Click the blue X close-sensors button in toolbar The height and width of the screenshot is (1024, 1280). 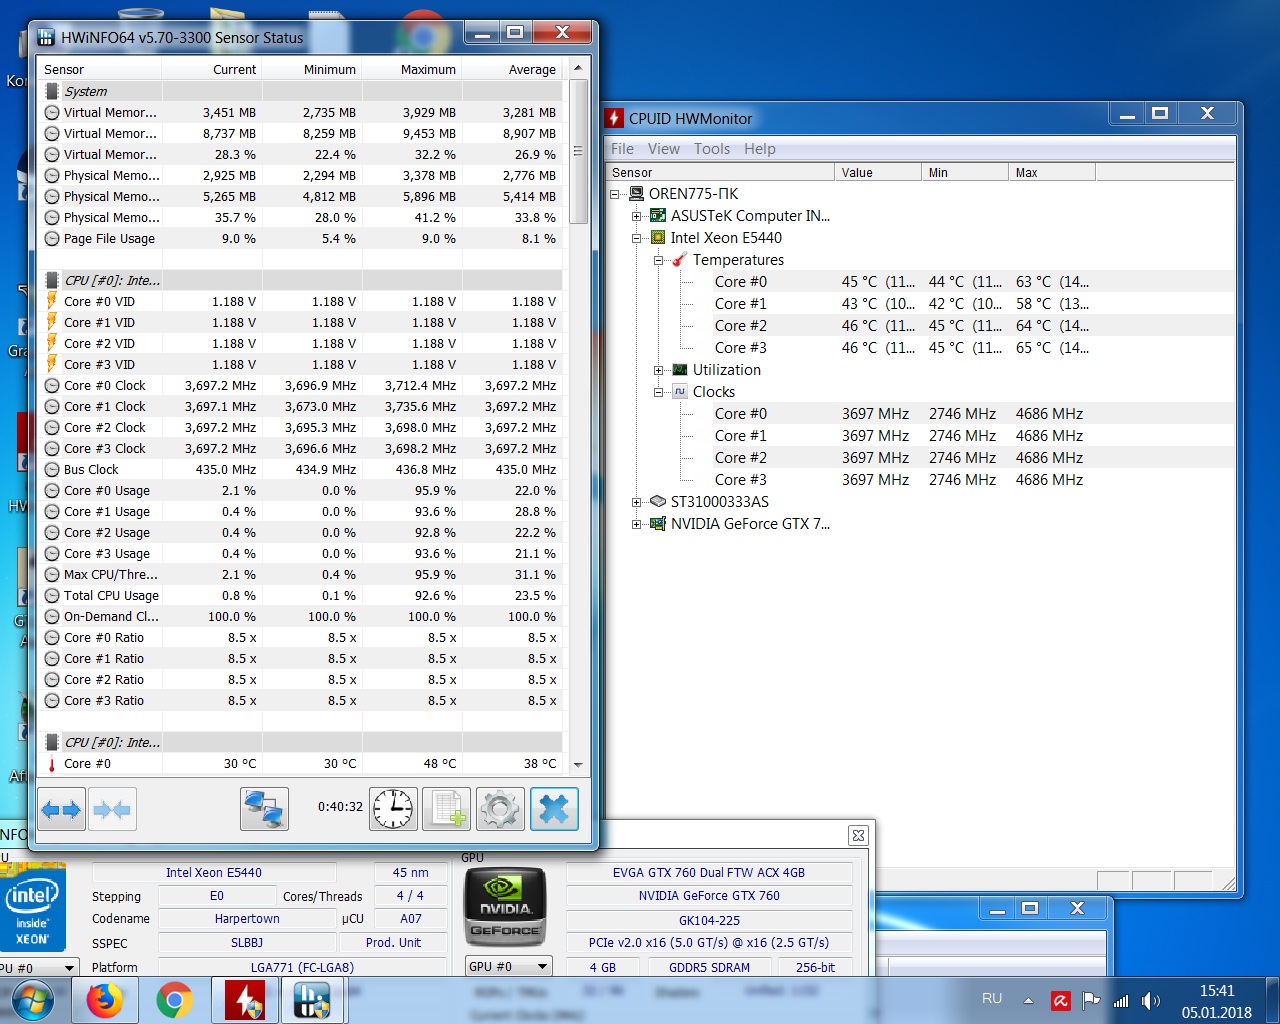(554, 809)
